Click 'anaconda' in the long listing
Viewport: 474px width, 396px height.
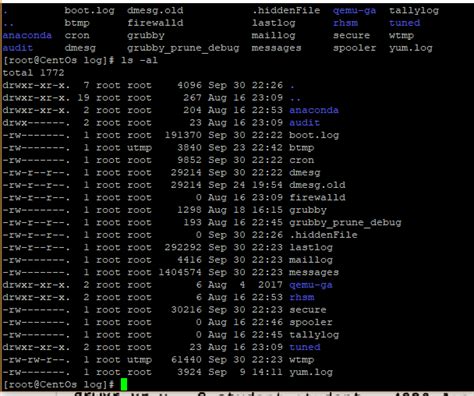tap(314, 110)
